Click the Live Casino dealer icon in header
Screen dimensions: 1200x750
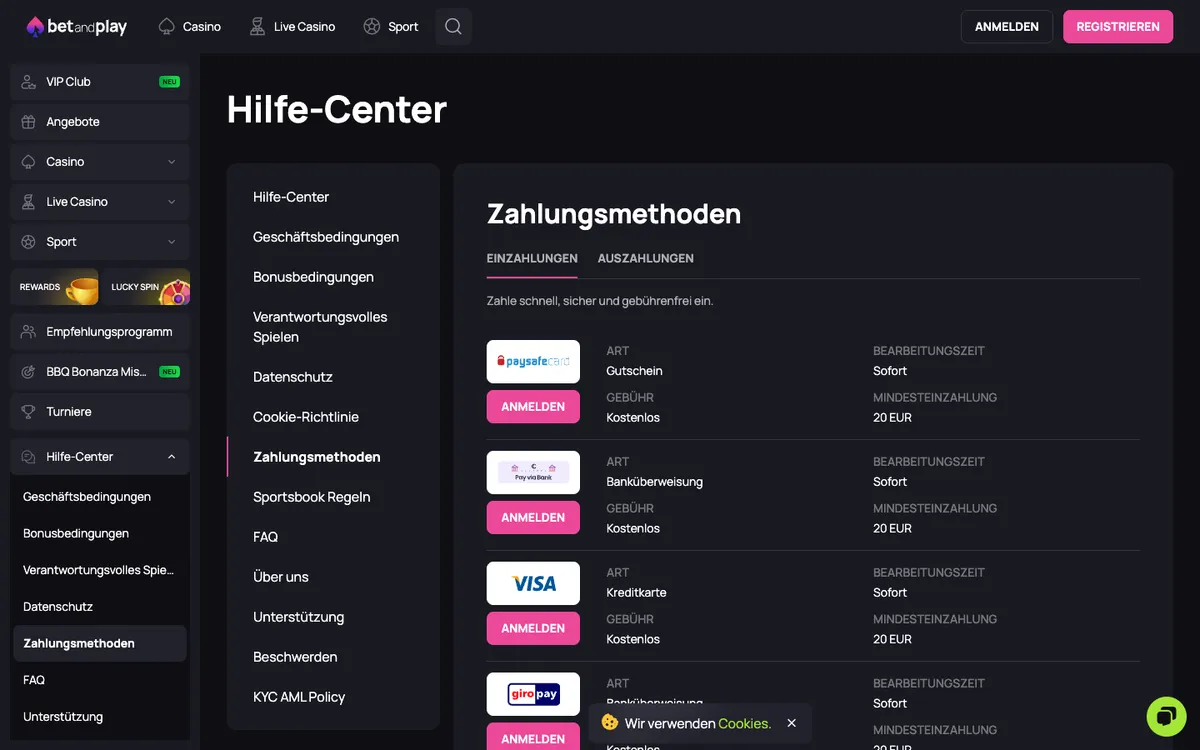[x=258, y=27]
